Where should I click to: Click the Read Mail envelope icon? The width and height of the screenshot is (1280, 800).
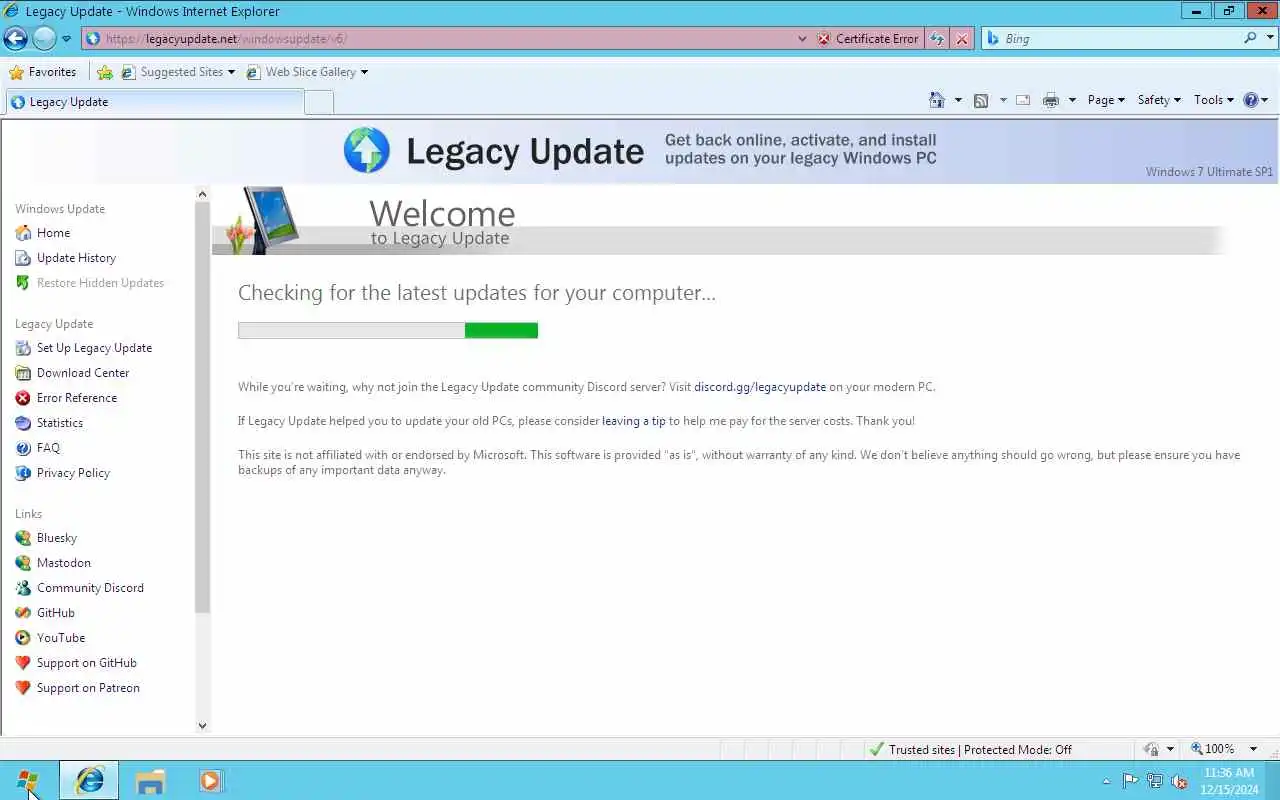[x=1023, y=100]
